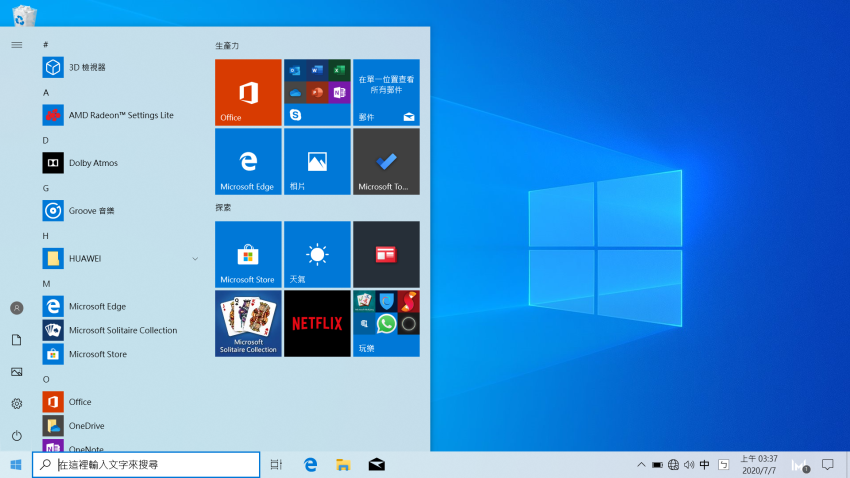Open Microsoft Store in app list

tap(120, 354)
